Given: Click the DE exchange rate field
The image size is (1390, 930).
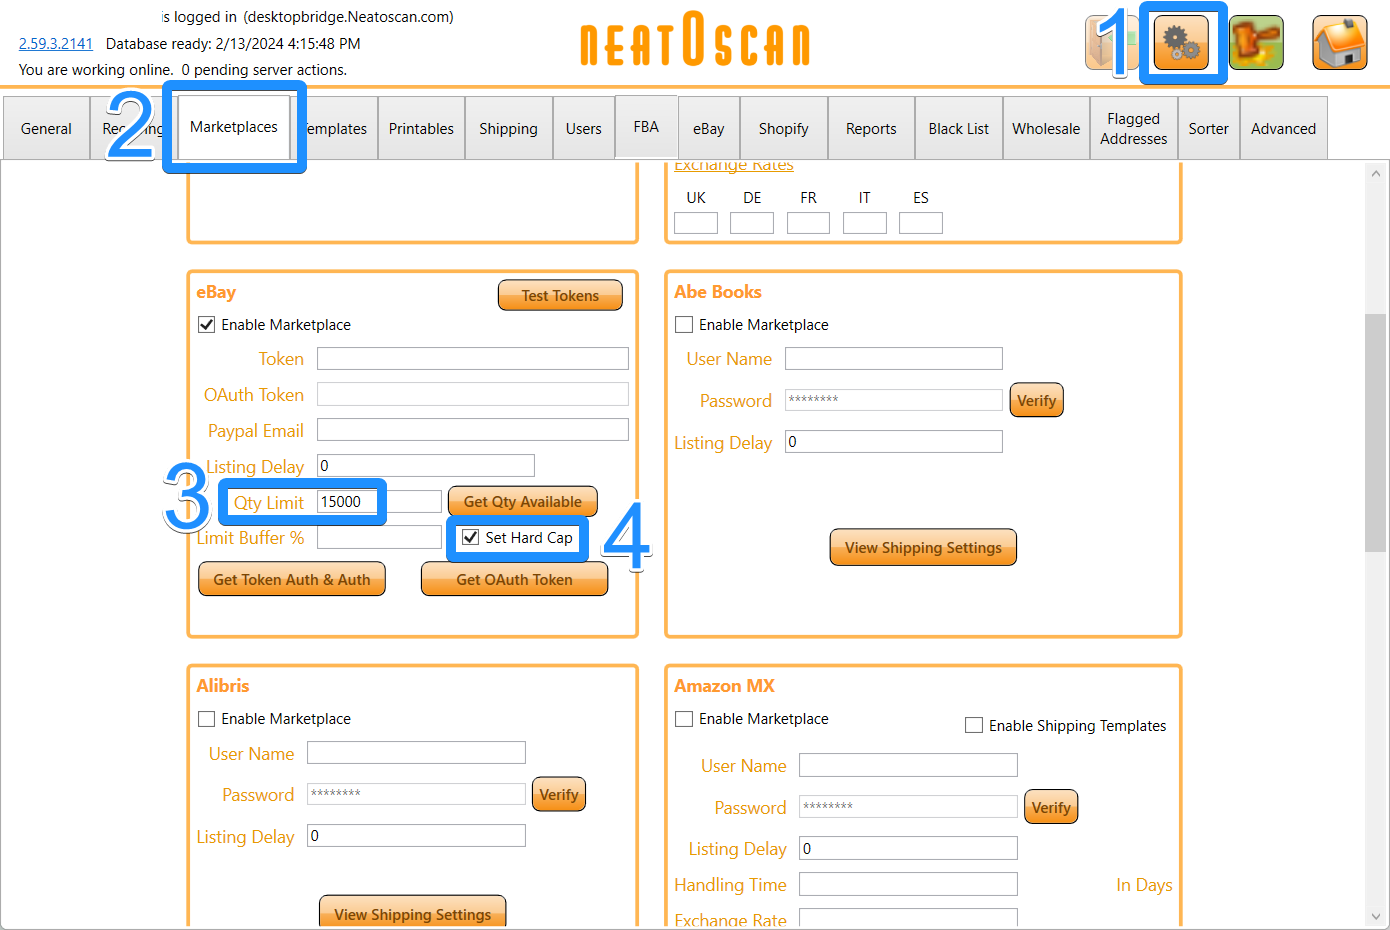Looking at the screenshot, I should pyautogui.click(x=752, y=222).
